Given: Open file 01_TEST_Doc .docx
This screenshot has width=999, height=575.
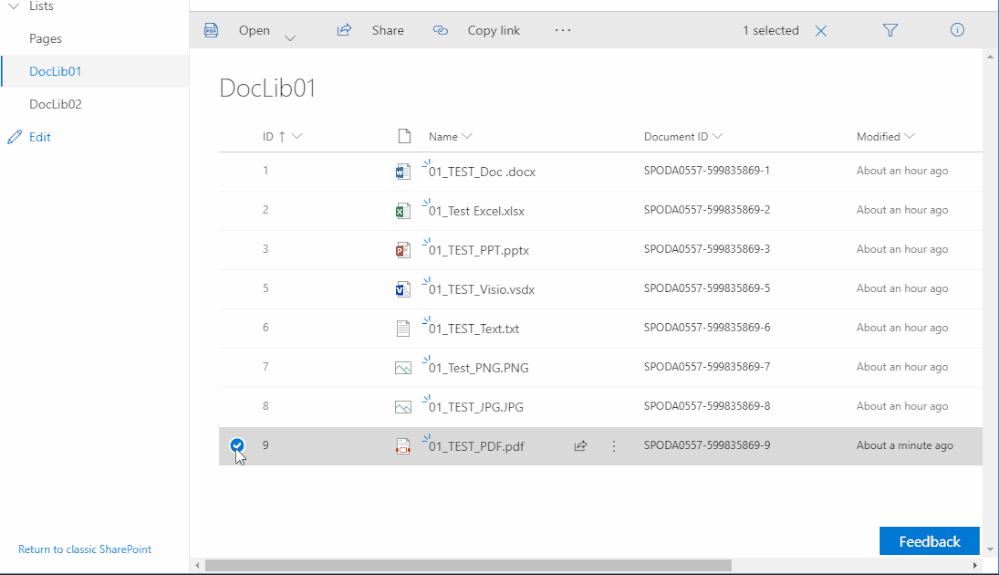Looking at the screenshot, I should click(482, 172).
